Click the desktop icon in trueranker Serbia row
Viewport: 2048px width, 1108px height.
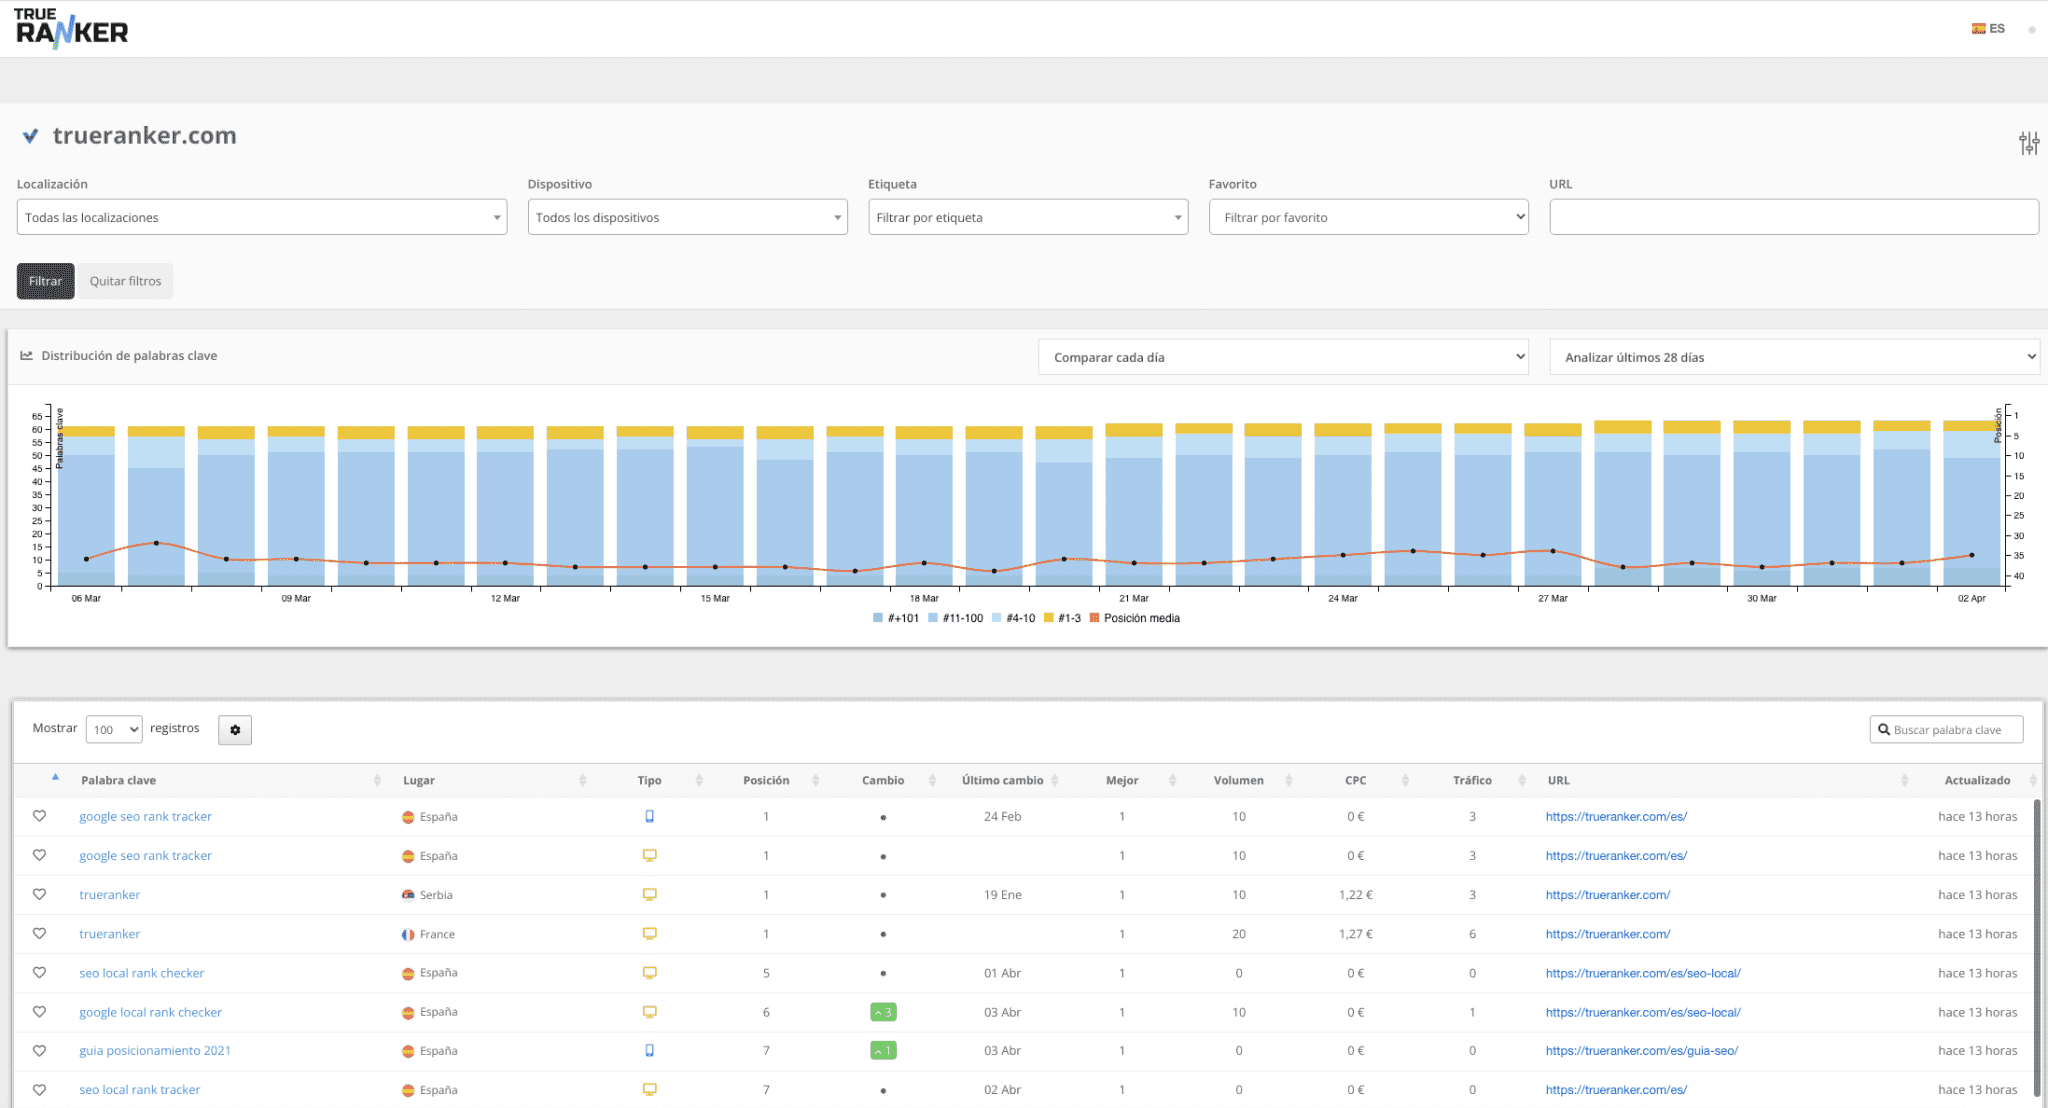649,894
